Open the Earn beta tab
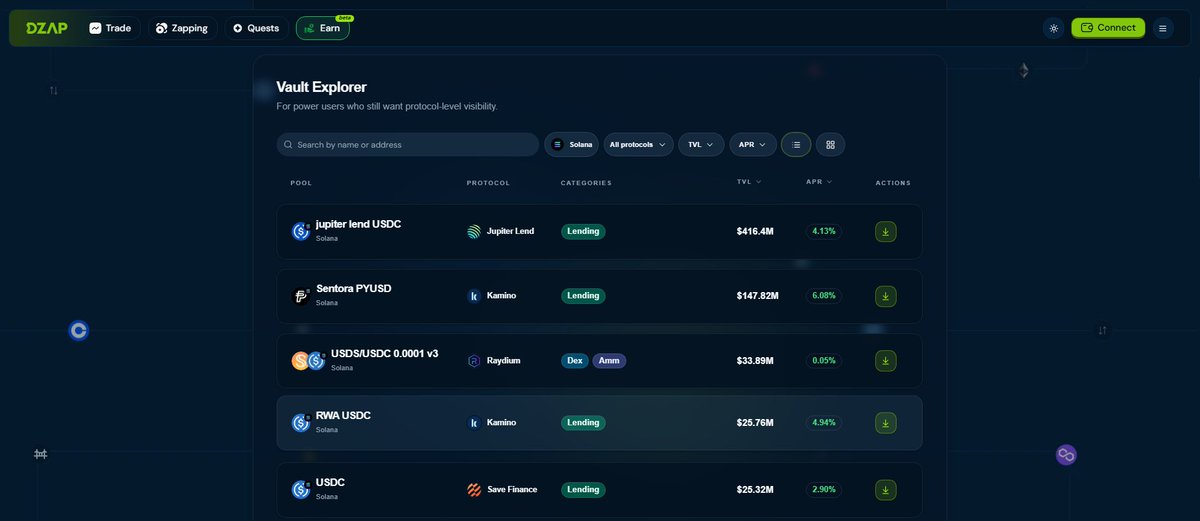 pyautogui.click(x=322, y=28)
